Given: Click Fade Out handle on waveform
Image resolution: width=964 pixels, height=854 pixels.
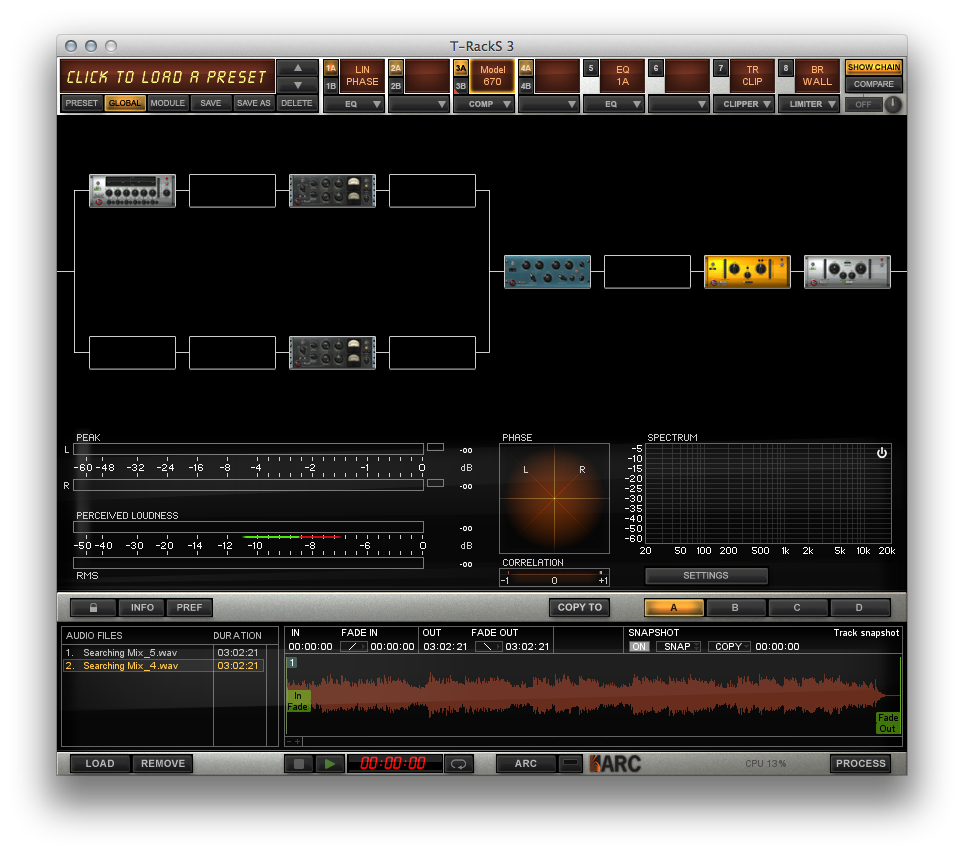Looking at the screenshot, I should pyautogui.click(x=888, y=723).
